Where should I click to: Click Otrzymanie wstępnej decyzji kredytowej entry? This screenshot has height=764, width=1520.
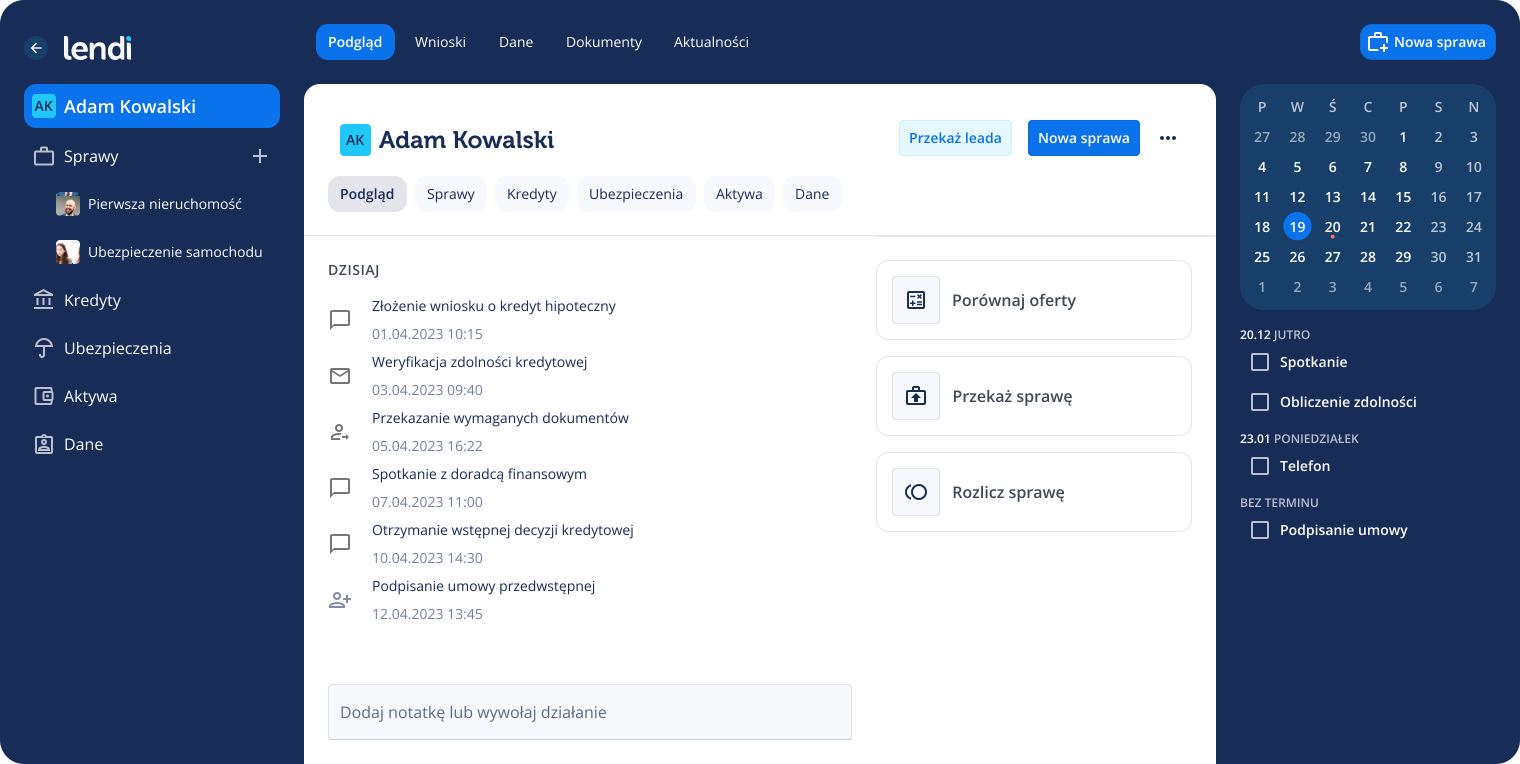tap(503, 530)
